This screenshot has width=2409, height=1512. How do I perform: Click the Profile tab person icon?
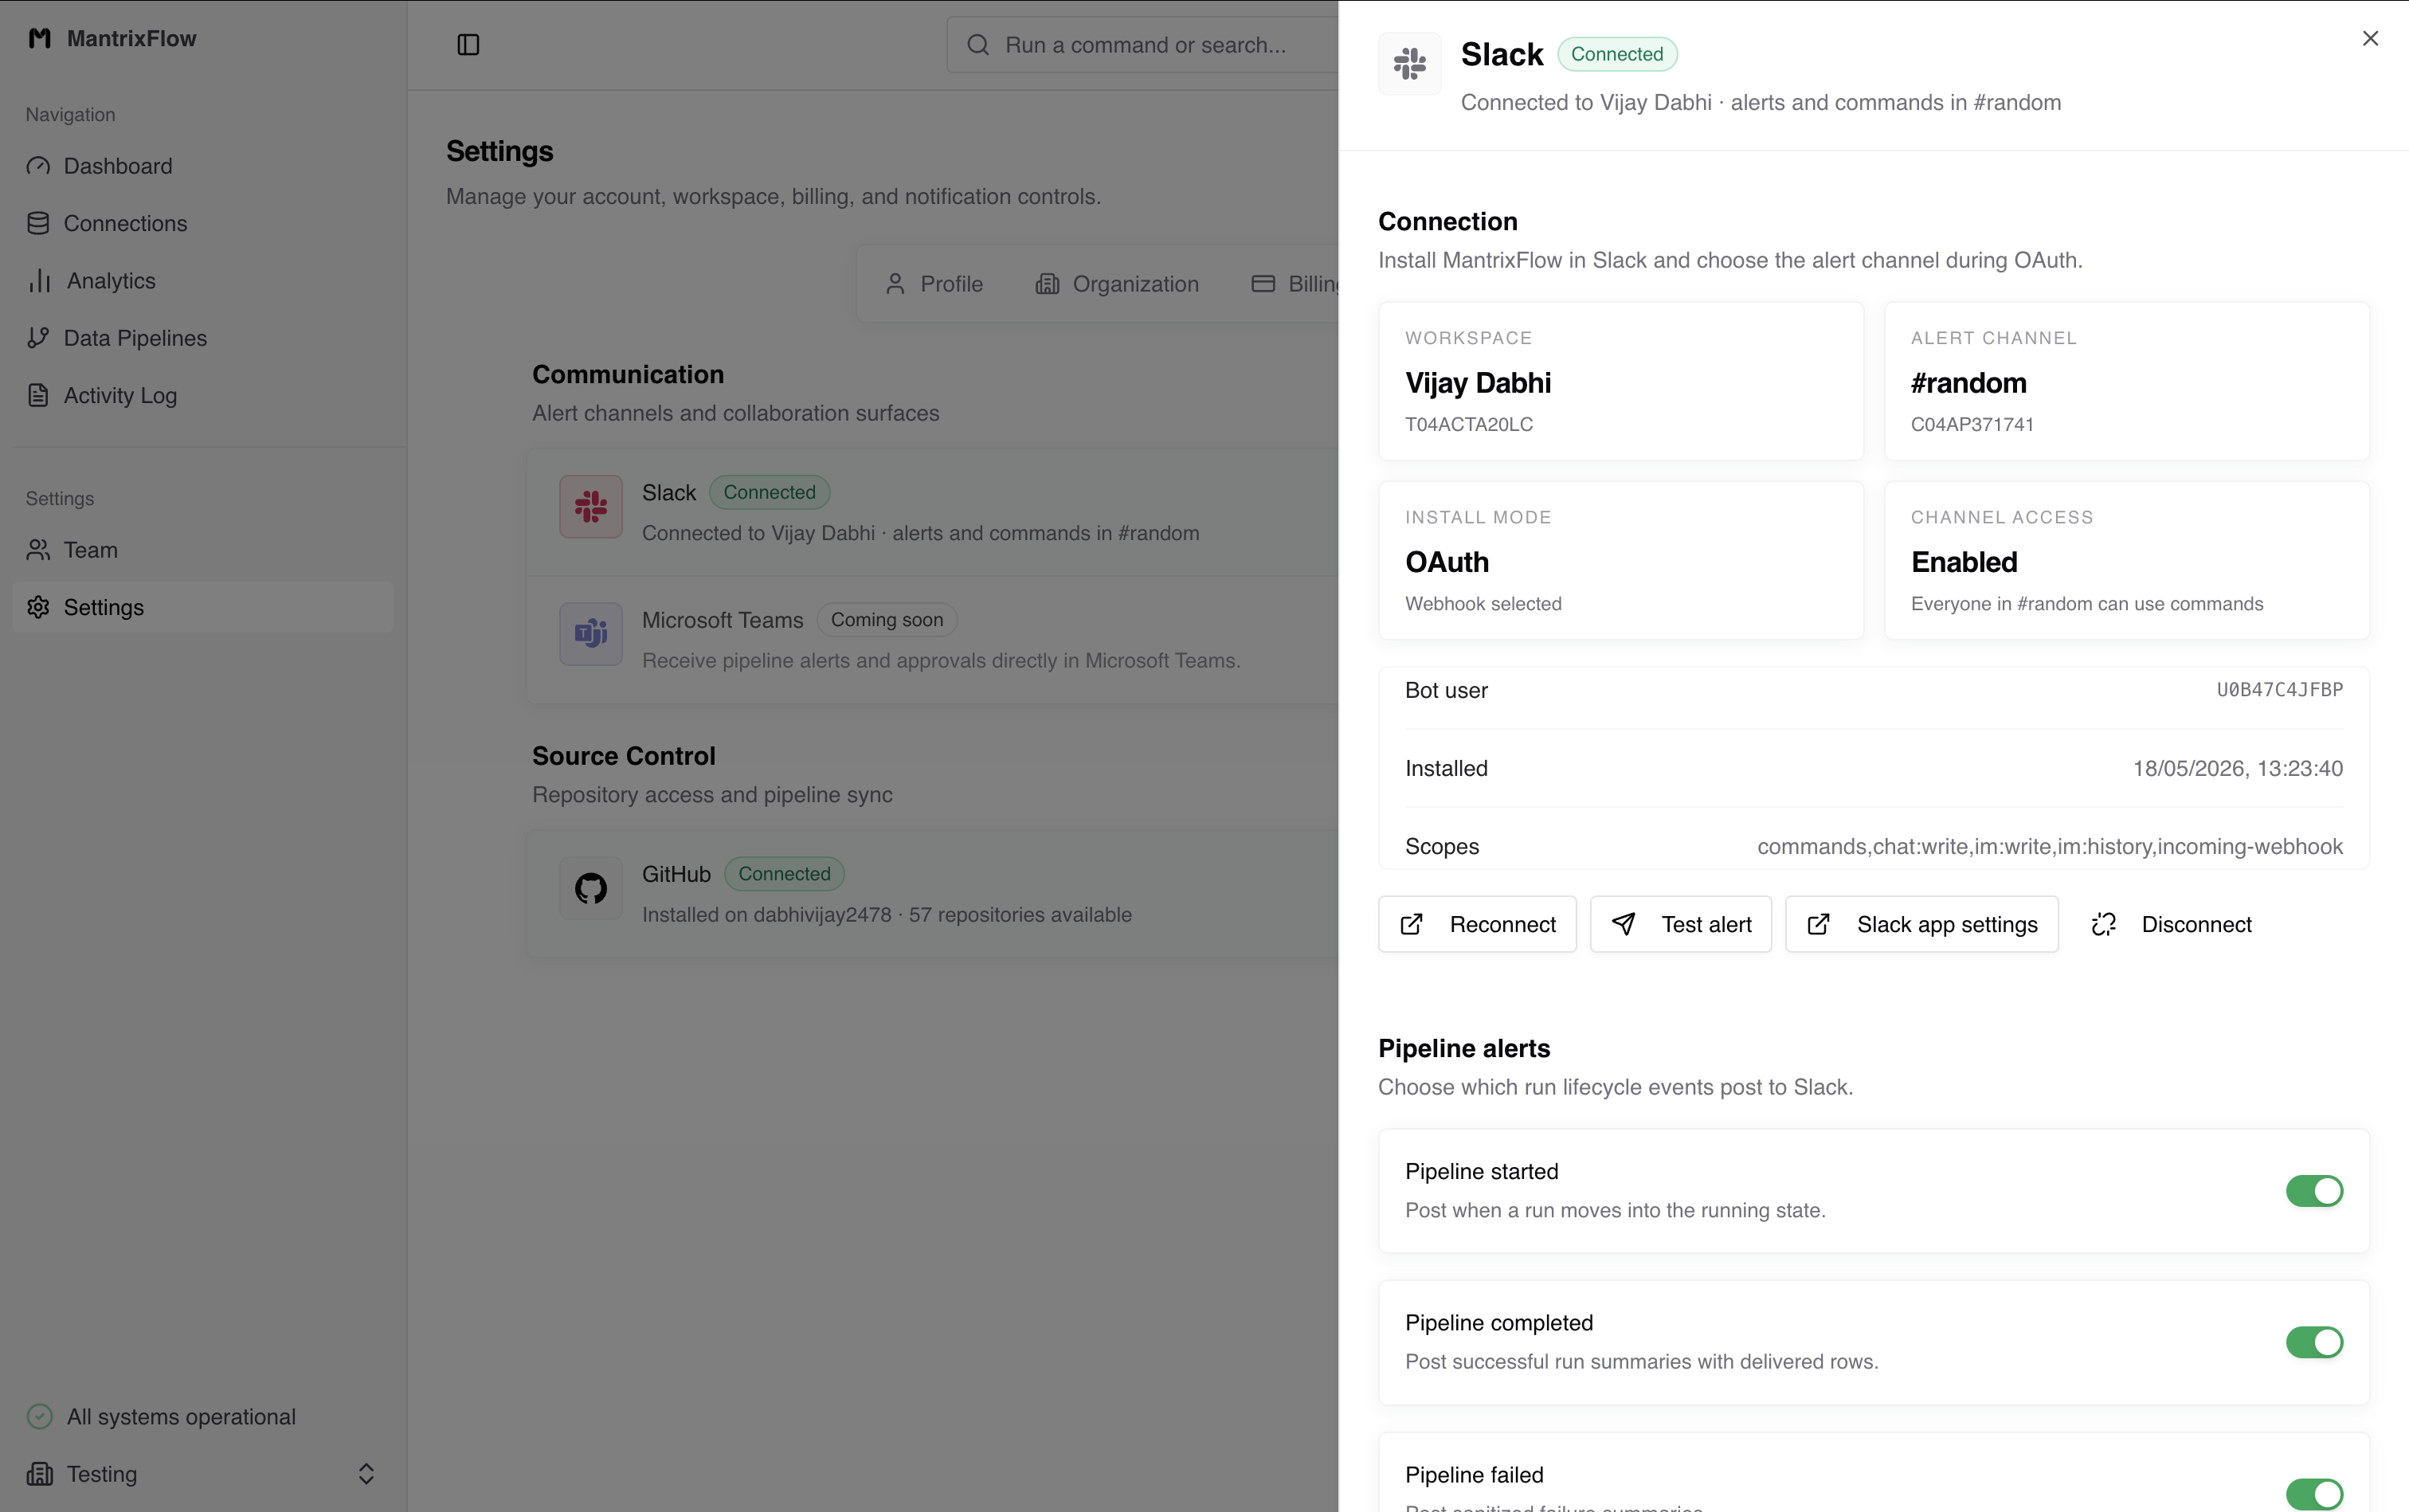tap(895, 284)
